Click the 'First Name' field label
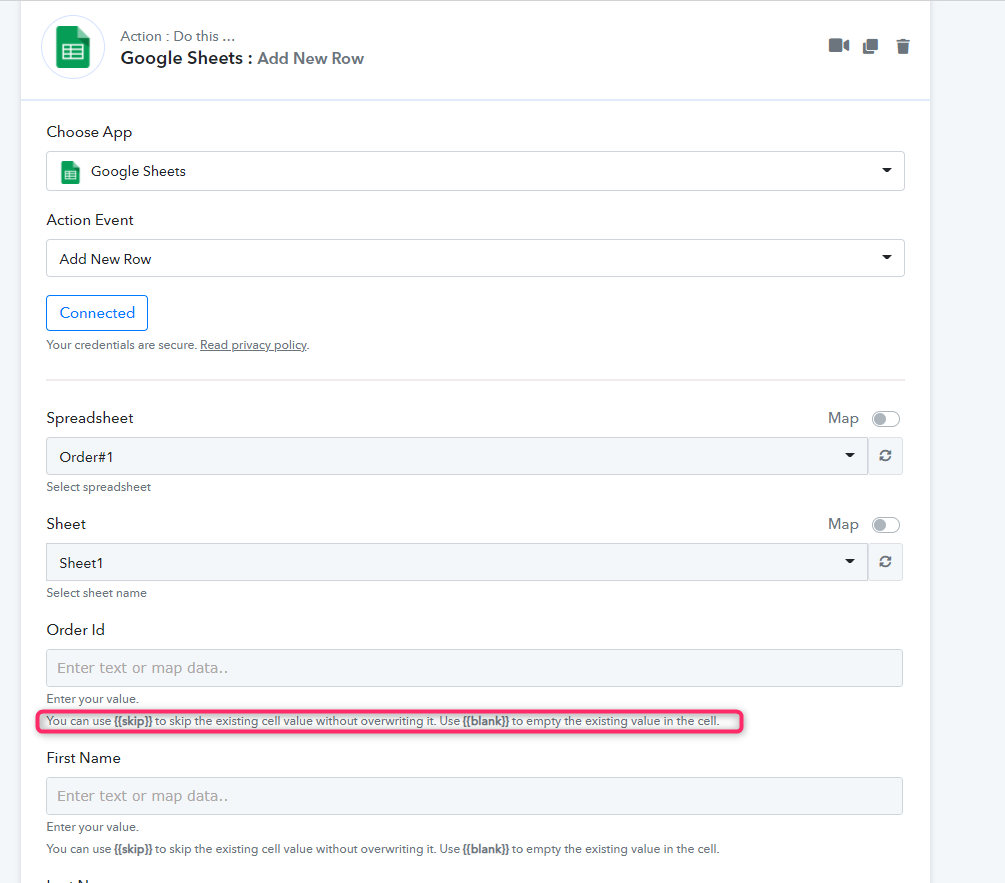Viewport: 1005px width, 883px height. click(83, 758)
